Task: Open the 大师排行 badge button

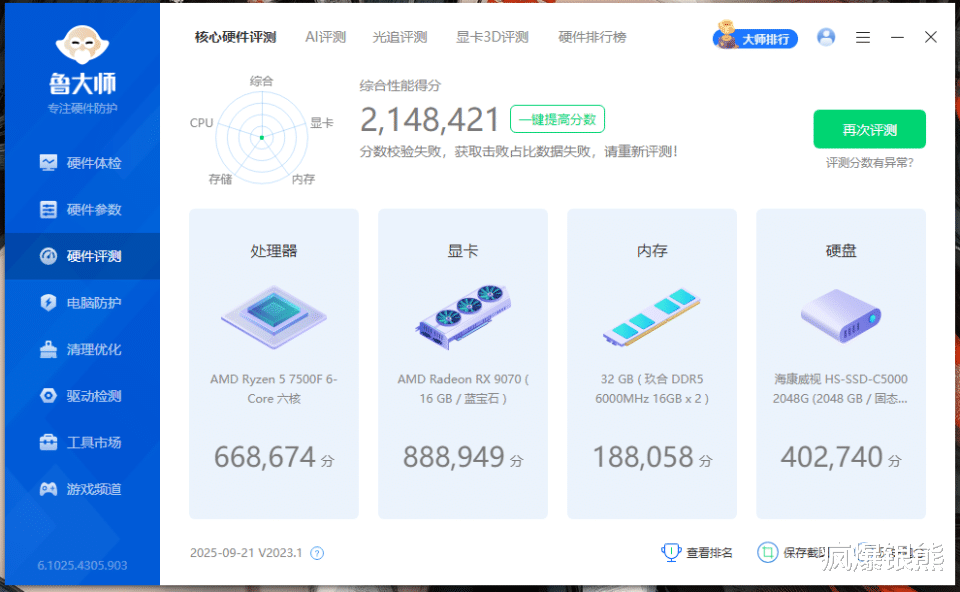Action: pyautogui.click(x=756, y=37)
